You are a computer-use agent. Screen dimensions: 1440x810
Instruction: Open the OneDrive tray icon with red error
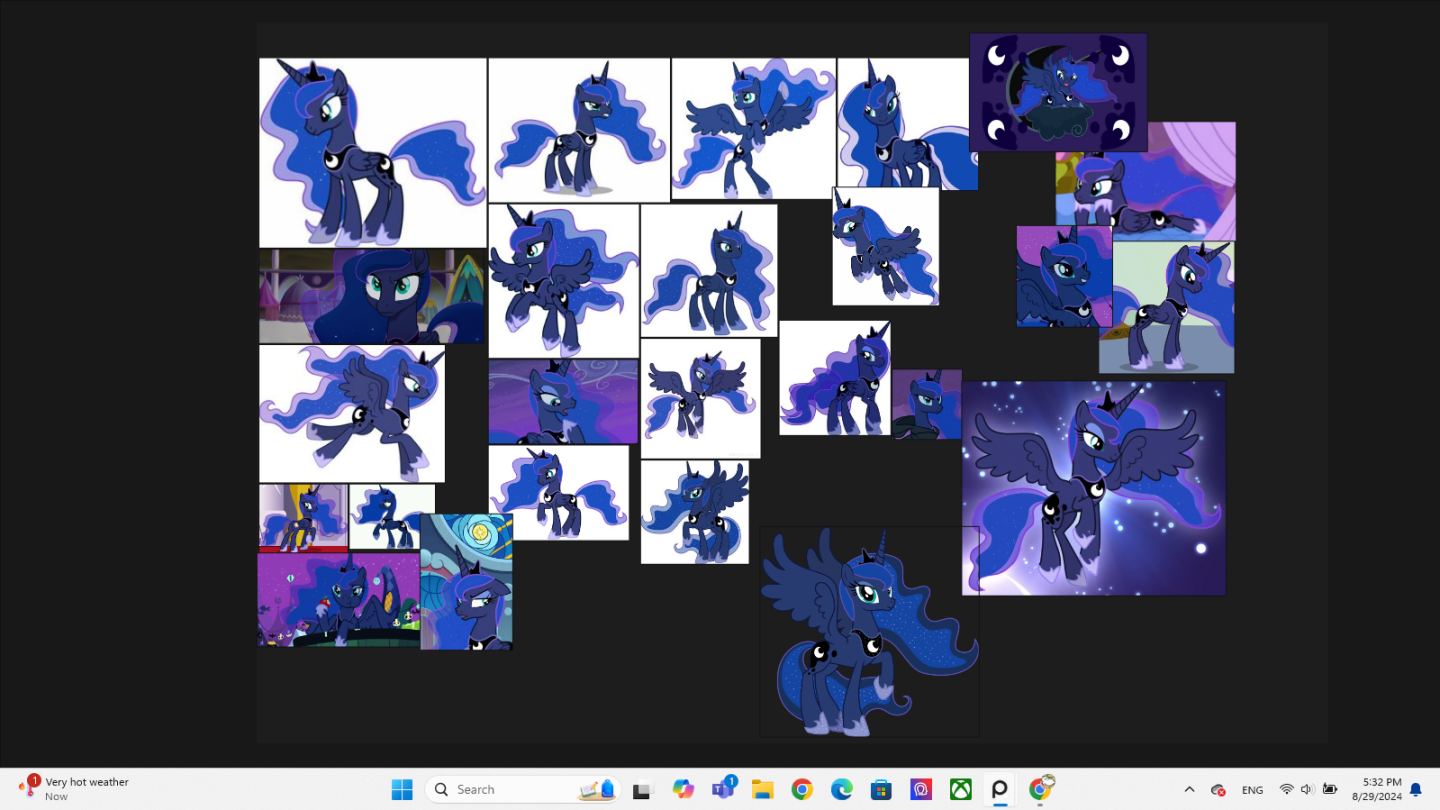[1218, 790]
